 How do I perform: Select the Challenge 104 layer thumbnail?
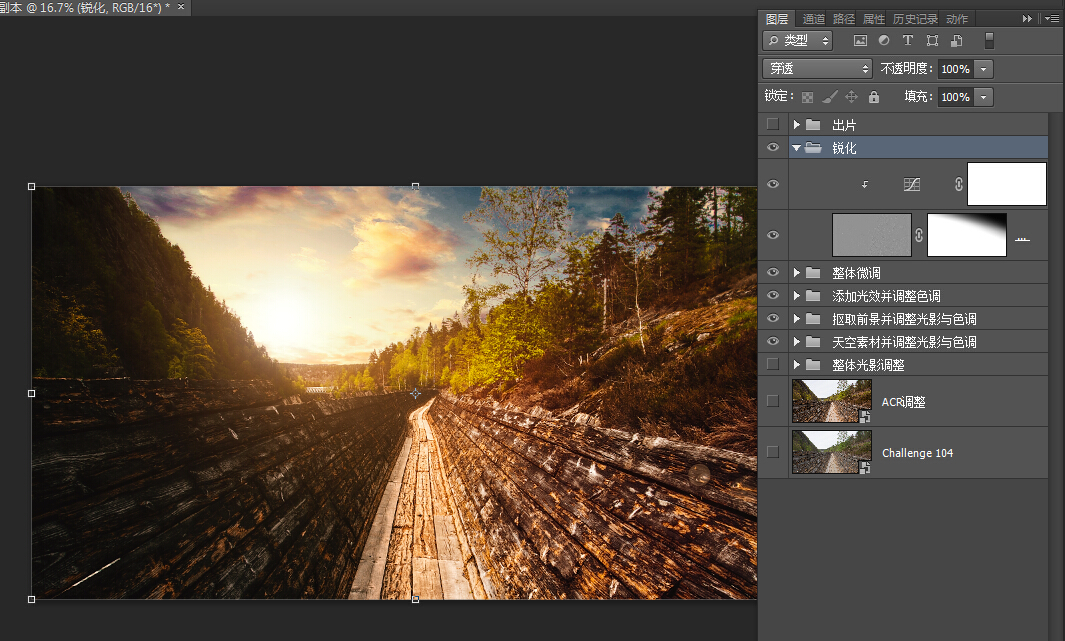pyautogui.click(x=832, y=452)
